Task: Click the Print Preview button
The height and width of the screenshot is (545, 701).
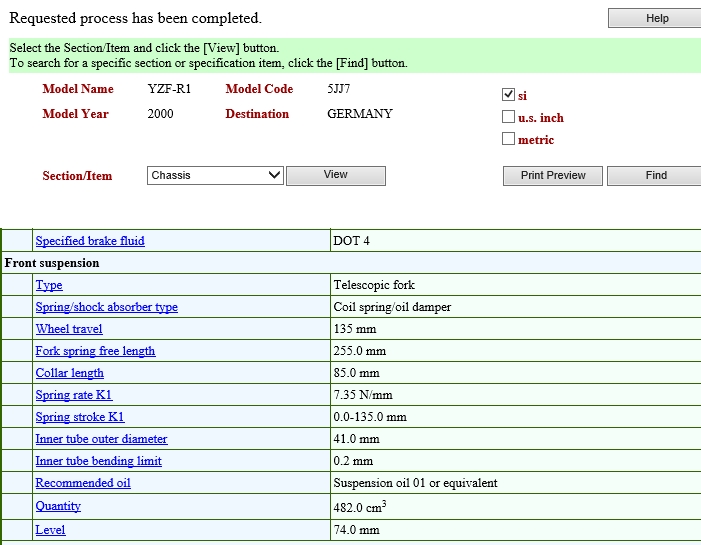Action: pos(552,175)
